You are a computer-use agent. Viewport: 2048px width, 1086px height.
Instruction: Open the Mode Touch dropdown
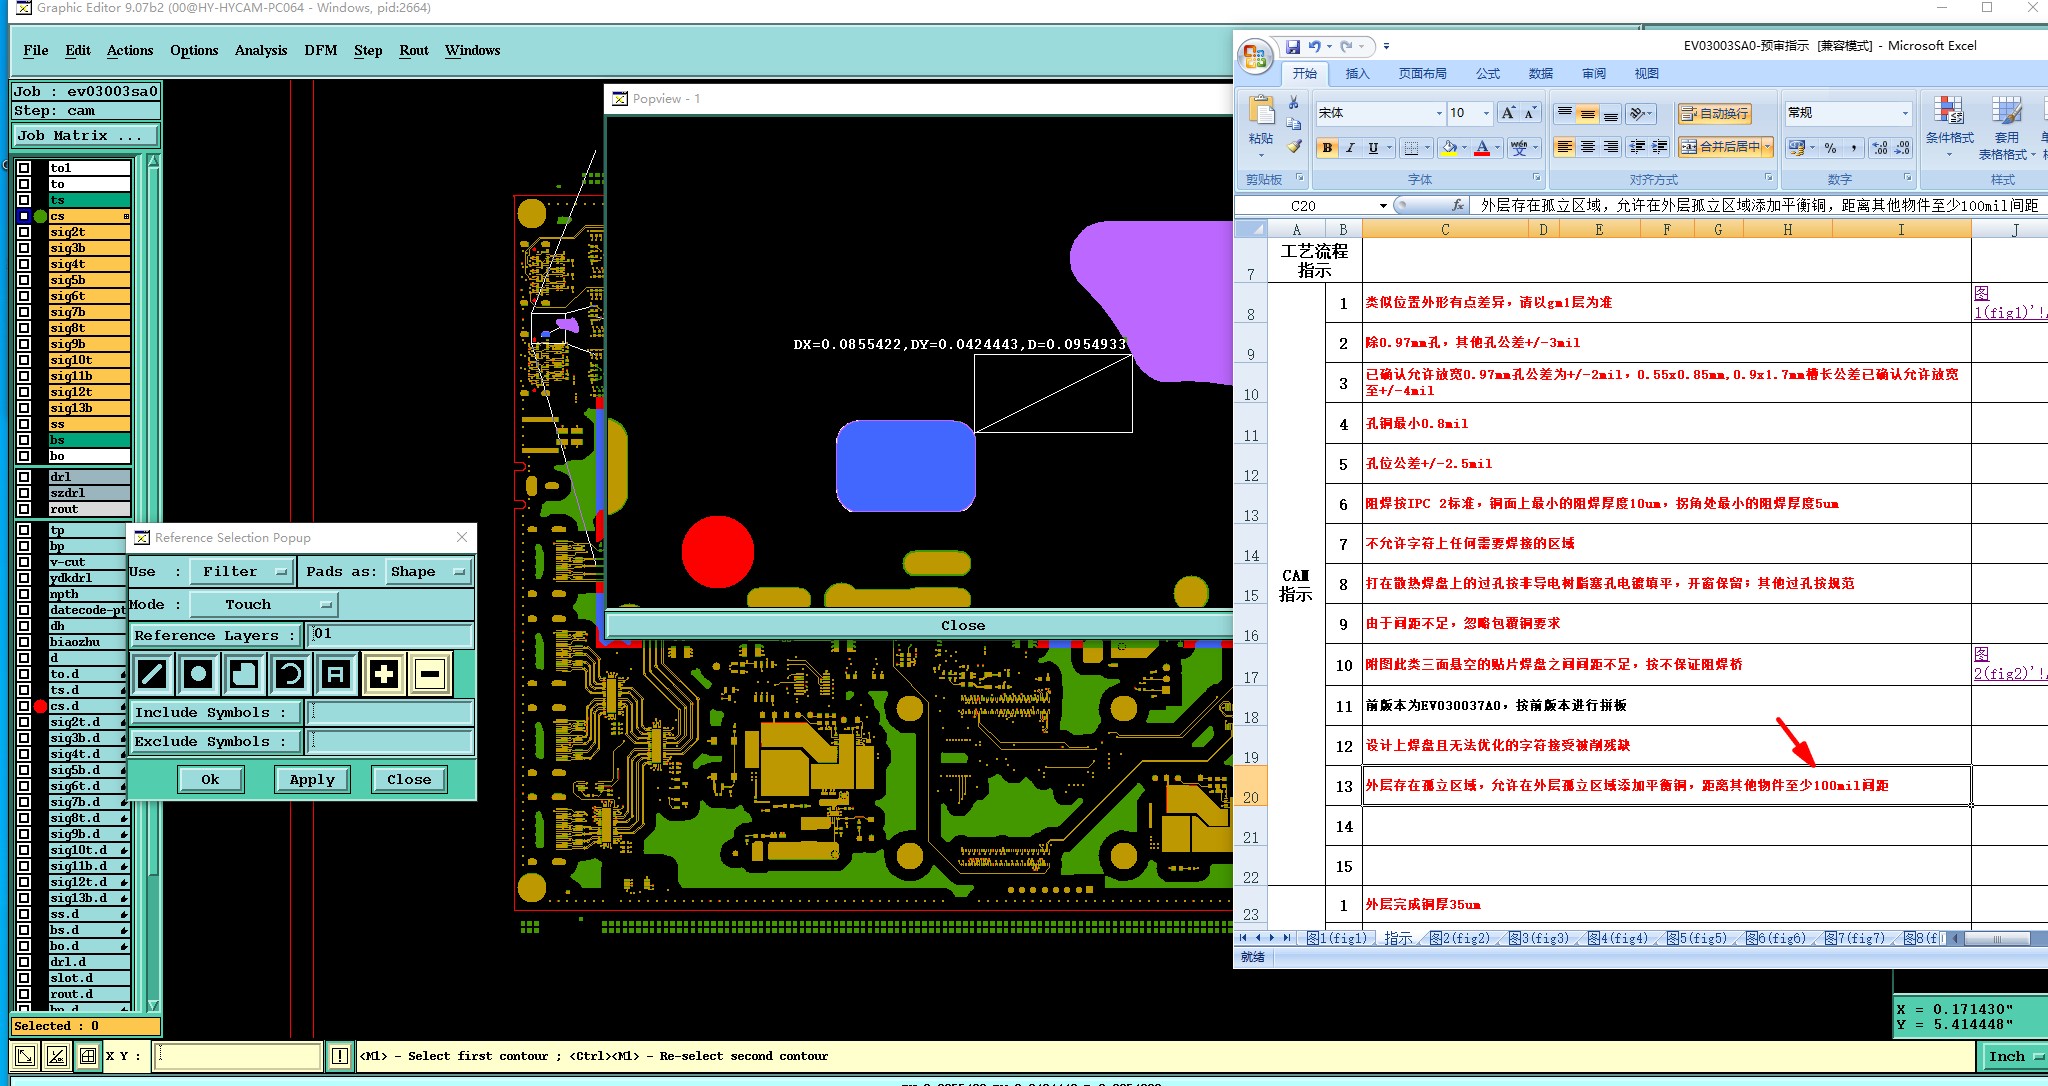pyautogui.click(x=263, y=605)
